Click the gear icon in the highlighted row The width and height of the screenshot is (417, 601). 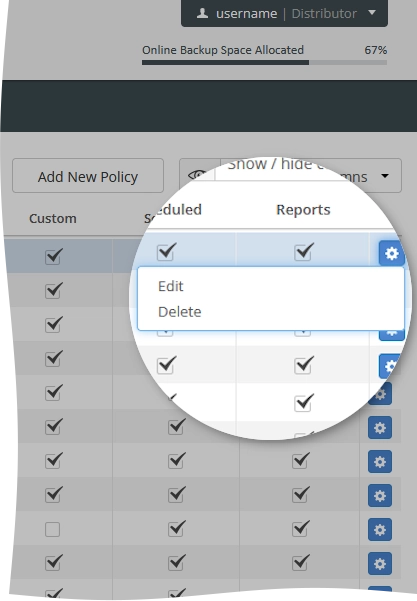[392, 253]
